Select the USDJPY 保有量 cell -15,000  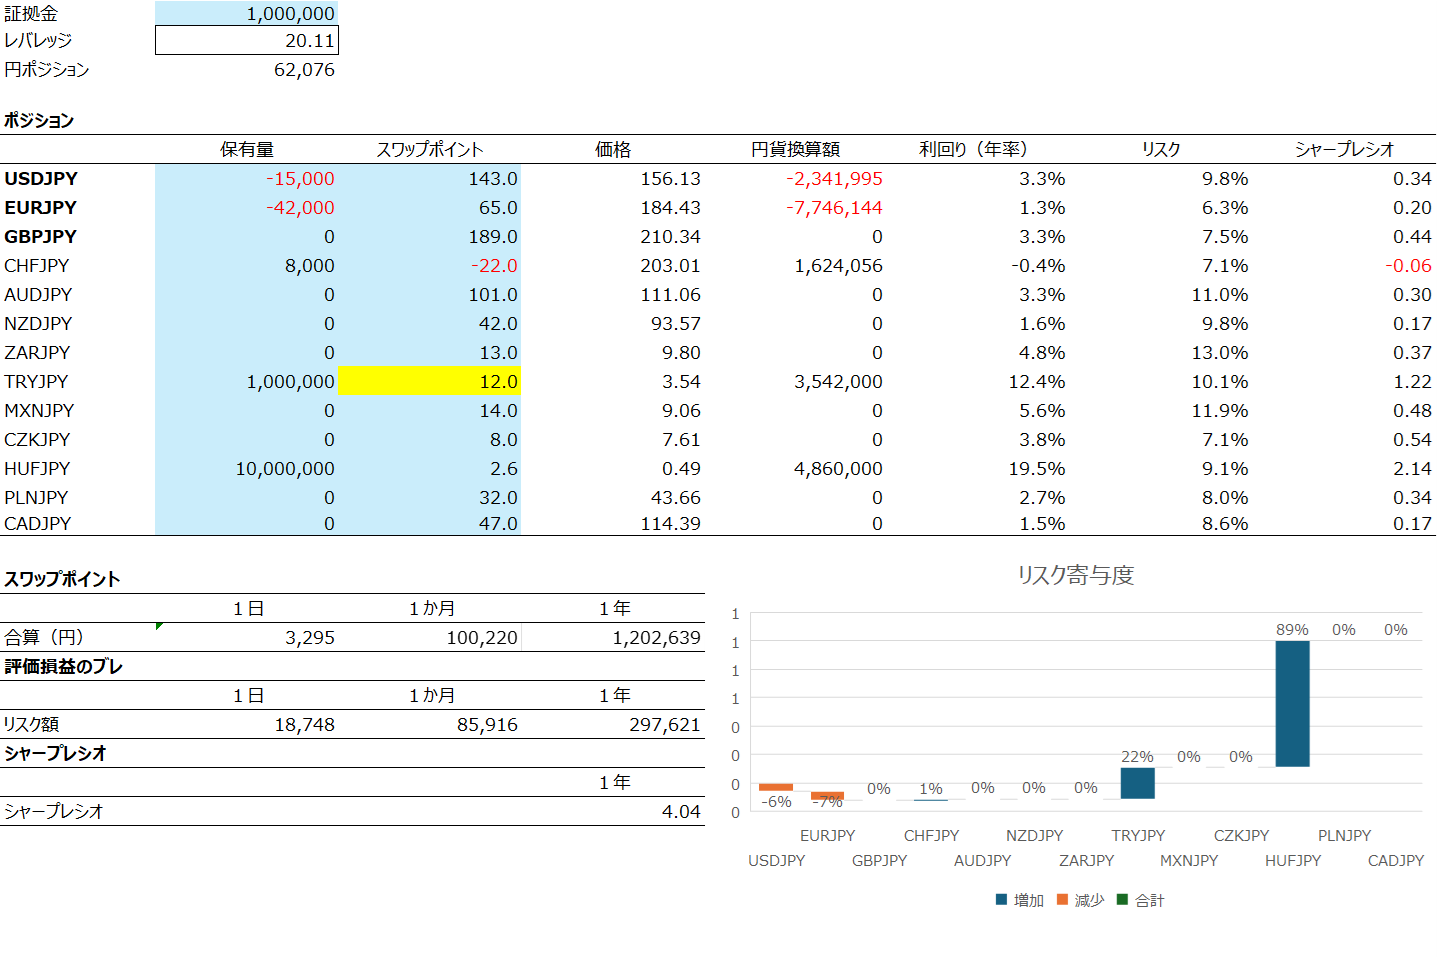pos(247,178)
